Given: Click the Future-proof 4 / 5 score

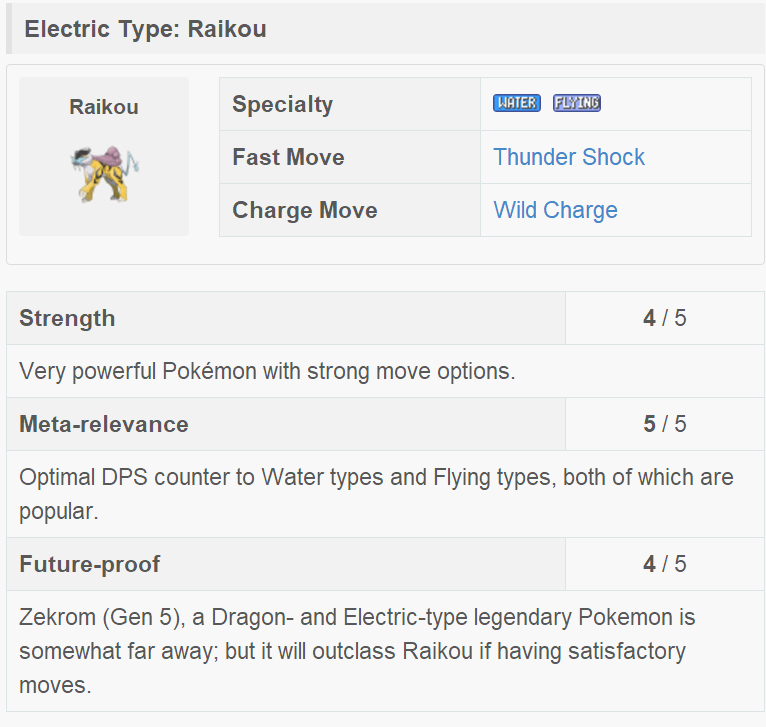Looking at the screenshot, I should click(x=665, y=564).
